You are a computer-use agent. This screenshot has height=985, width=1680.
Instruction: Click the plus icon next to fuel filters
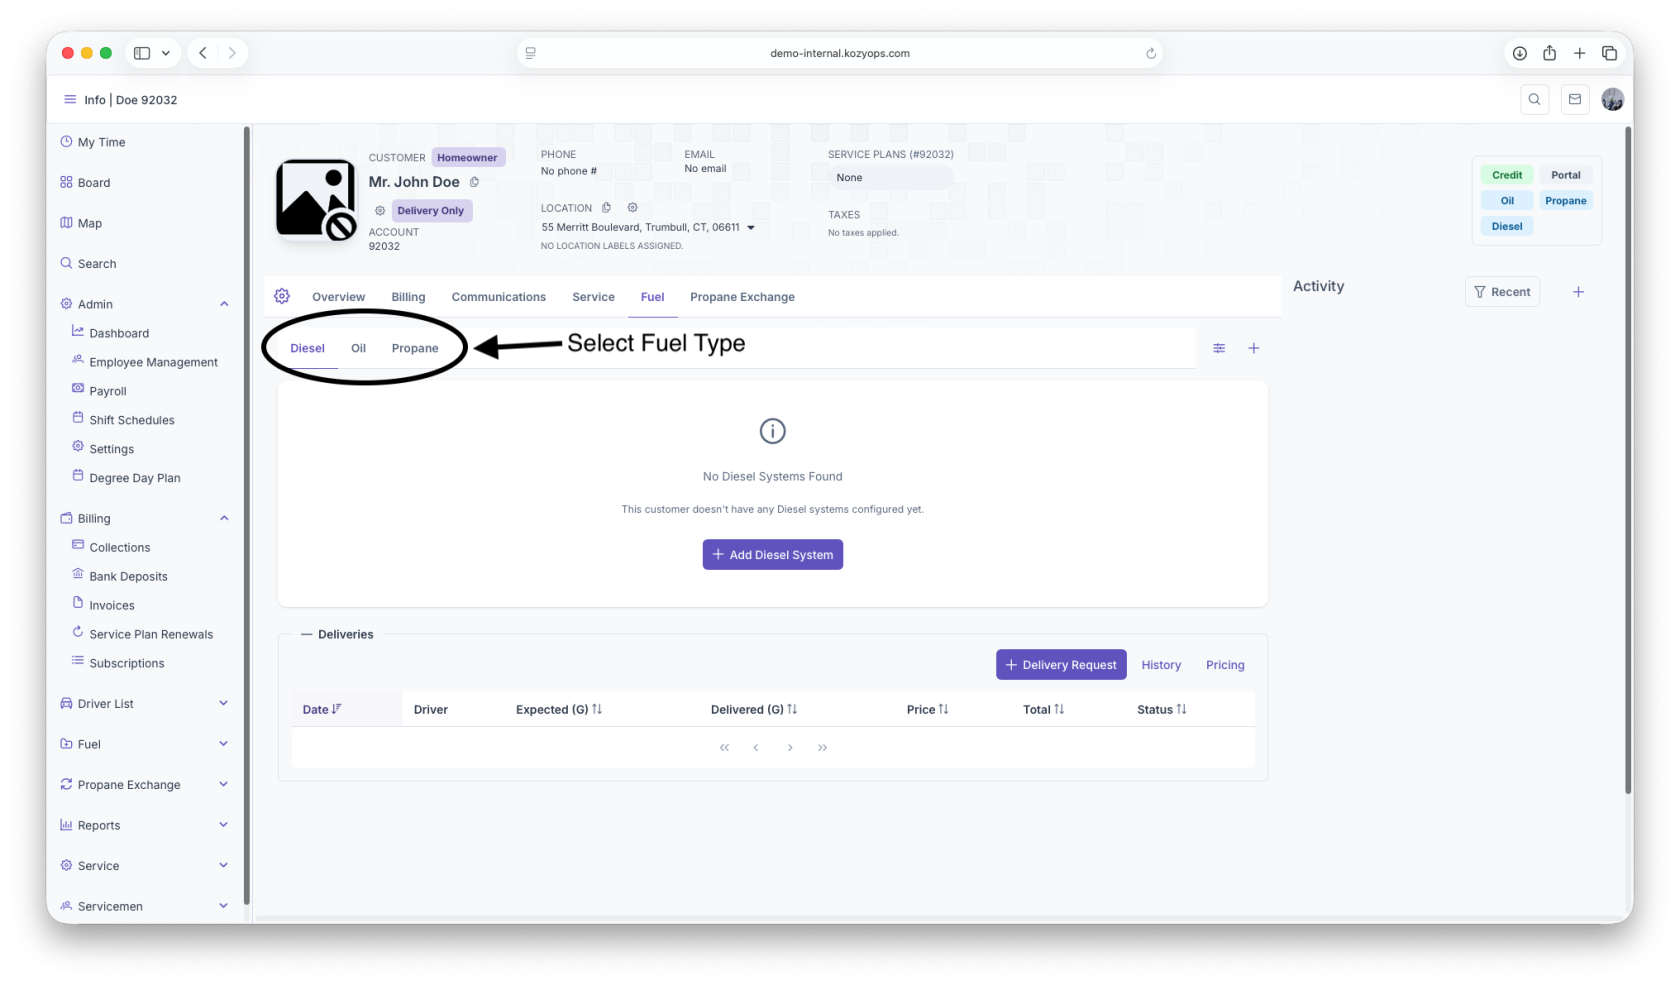pos(1254,348)
